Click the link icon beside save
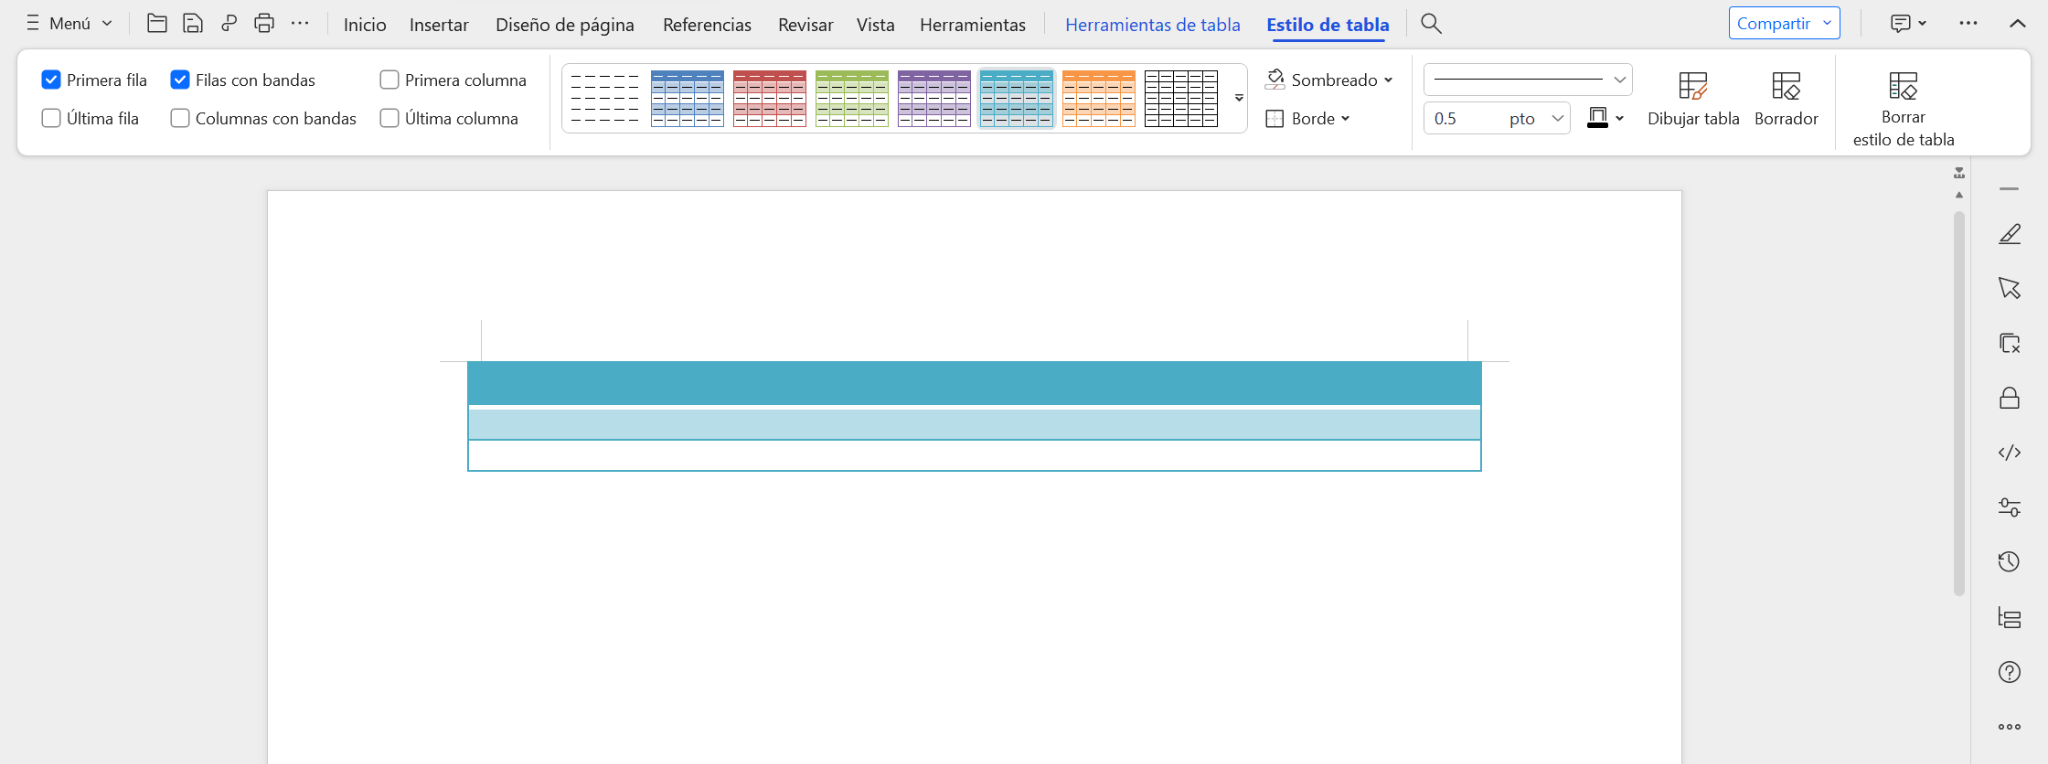 point(229,23)
